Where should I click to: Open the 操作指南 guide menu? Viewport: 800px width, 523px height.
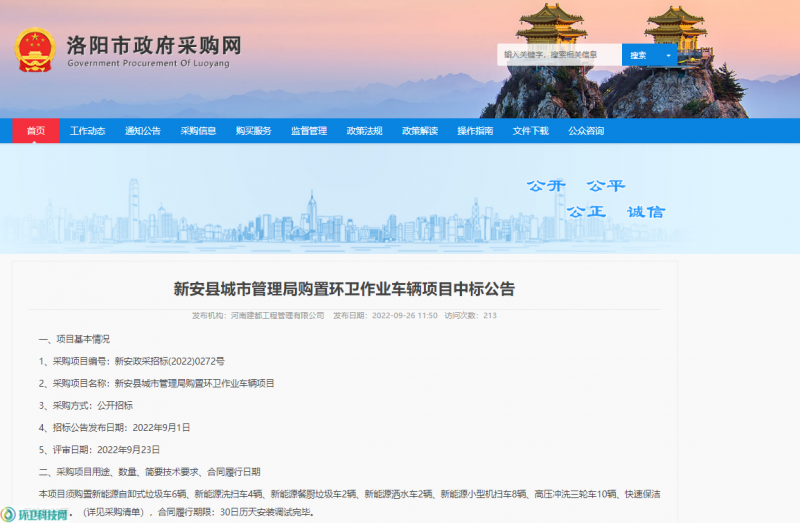[475, 131]
